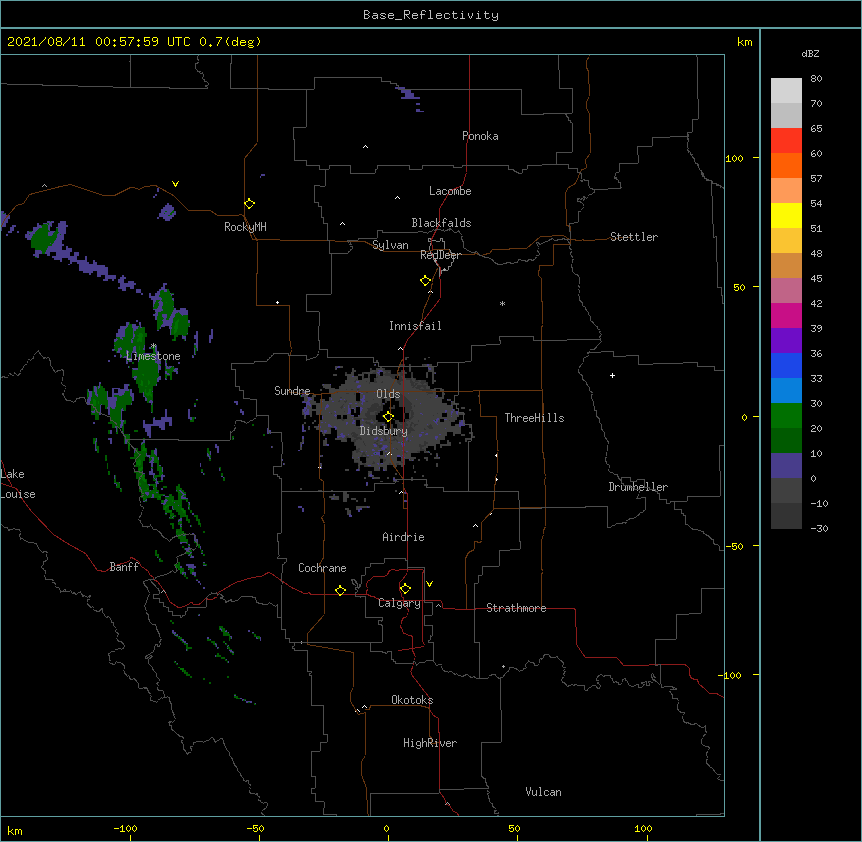This screenshot has height=842, width=862.
Task: Click the RockyMH label
Action: (245, 227)
